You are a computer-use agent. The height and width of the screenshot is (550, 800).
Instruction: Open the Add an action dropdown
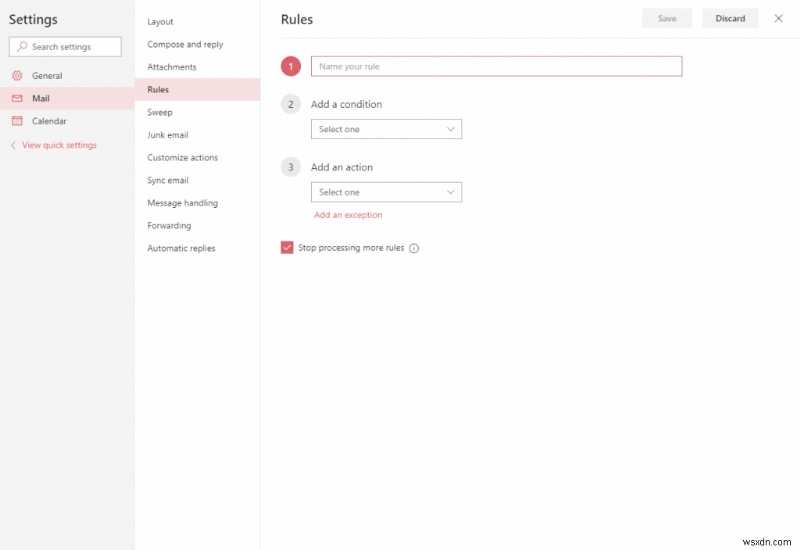click(x=386, y=192)
